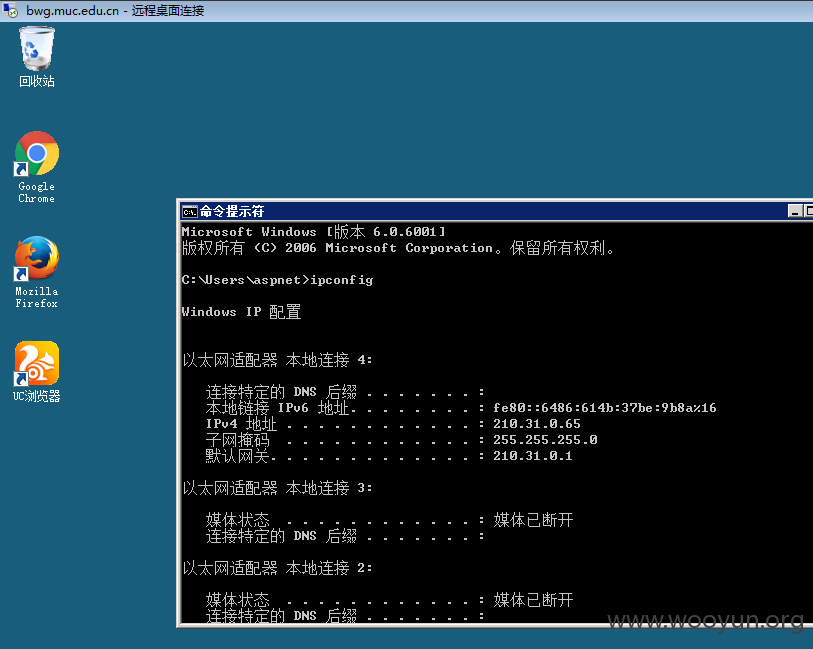This screenshot has height=649, width=813.
Task: Click the remote desktop connection title icon
Action: (10, 10)
